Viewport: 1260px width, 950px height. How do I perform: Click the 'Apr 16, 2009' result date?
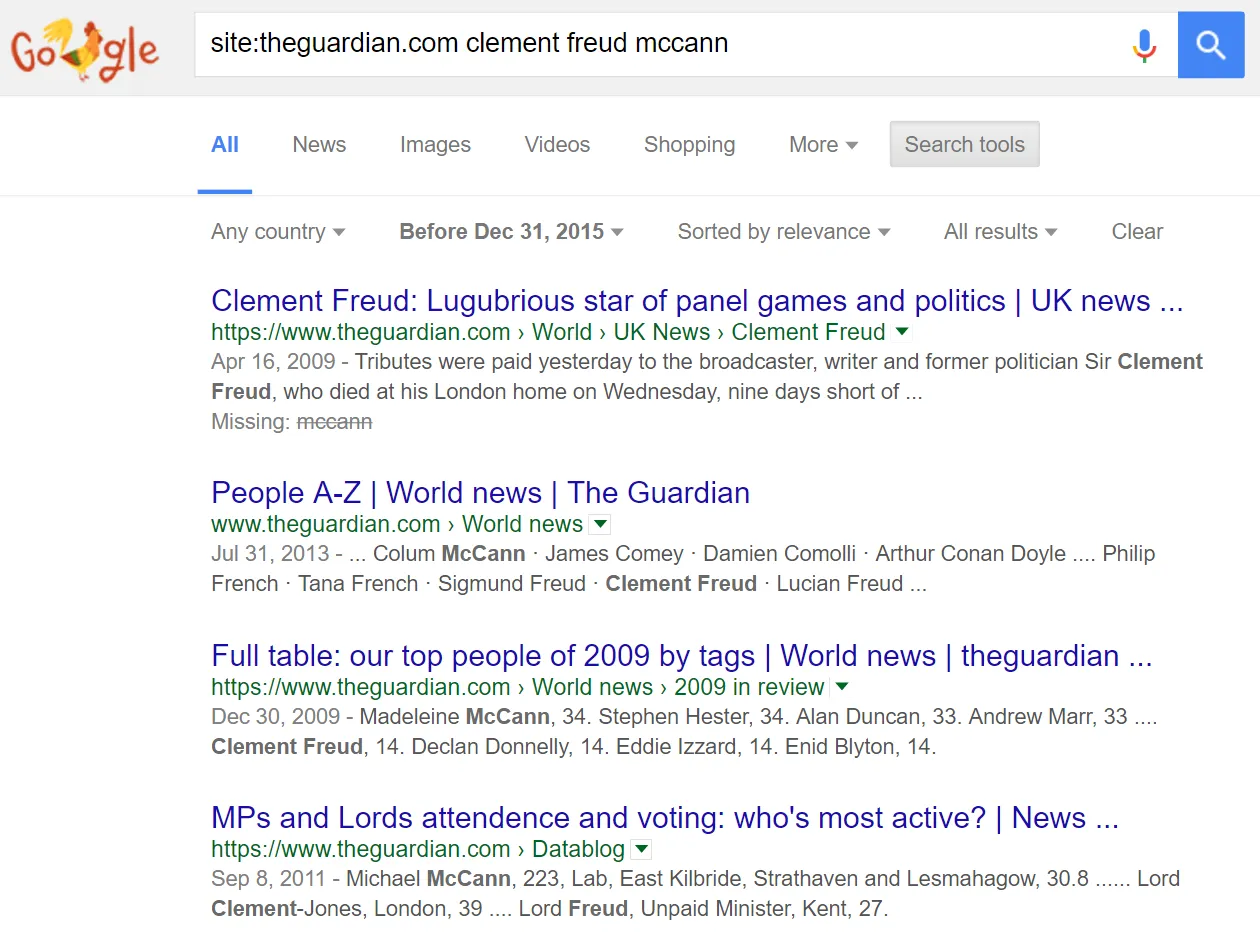click(x=273, y=362)
